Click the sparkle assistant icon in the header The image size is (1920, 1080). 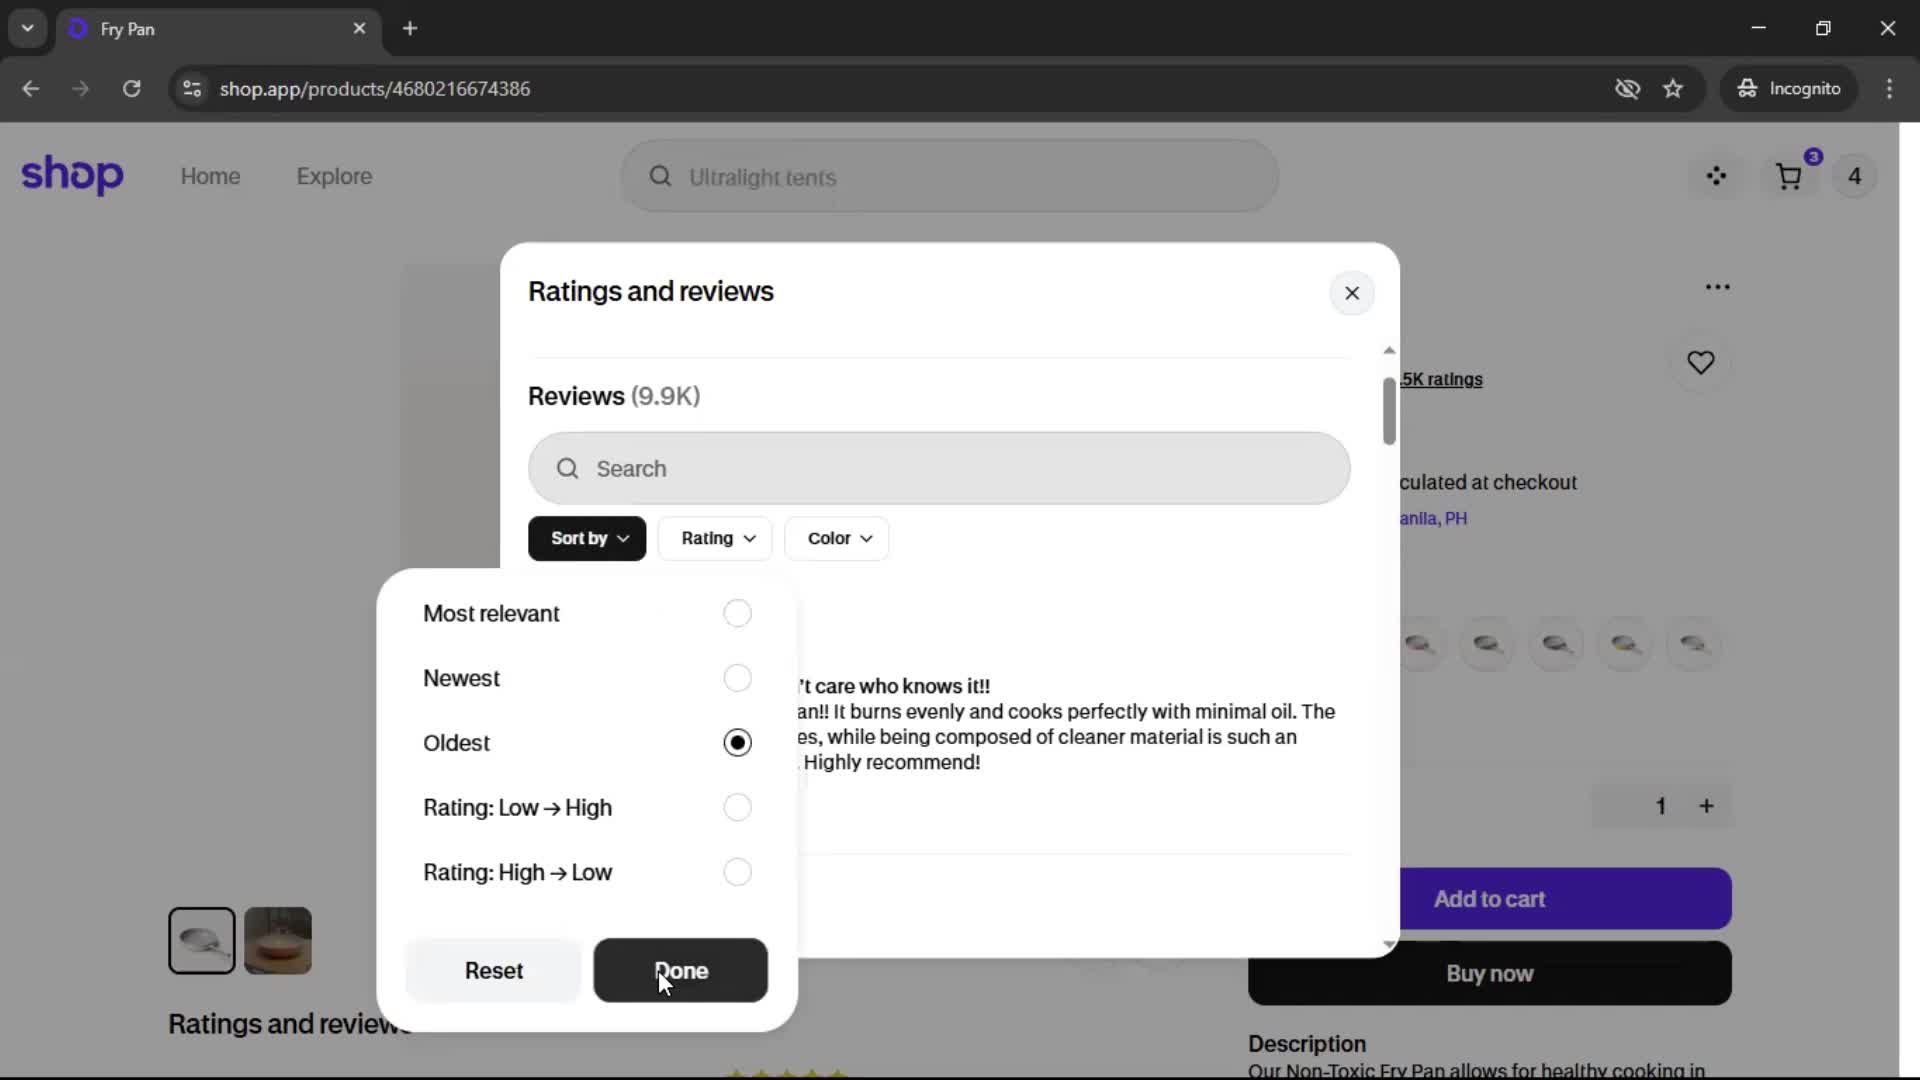coord(1716,177)
